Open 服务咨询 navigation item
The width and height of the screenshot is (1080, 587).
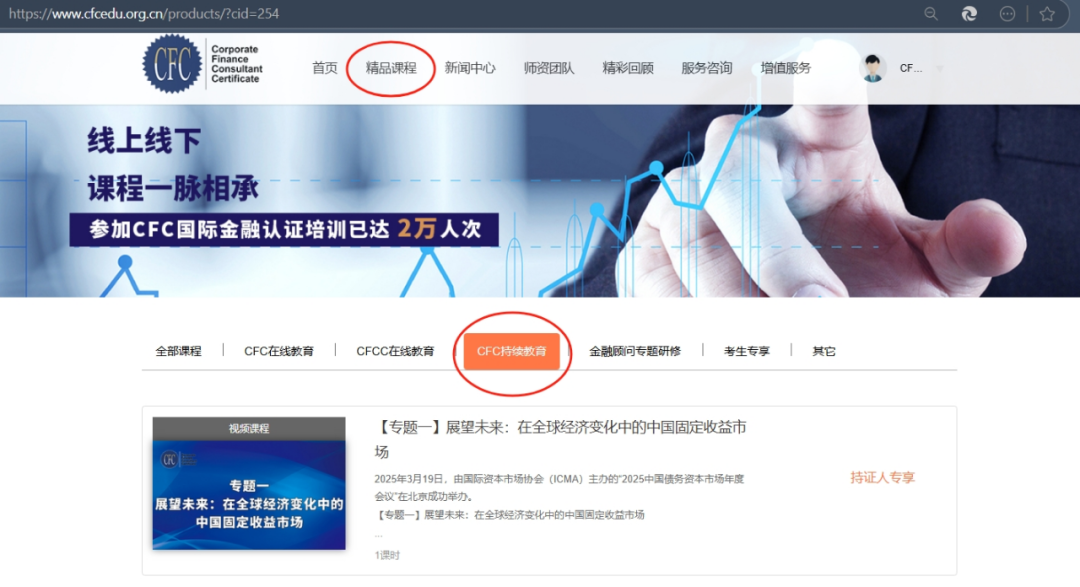click(x=707, y=68)
